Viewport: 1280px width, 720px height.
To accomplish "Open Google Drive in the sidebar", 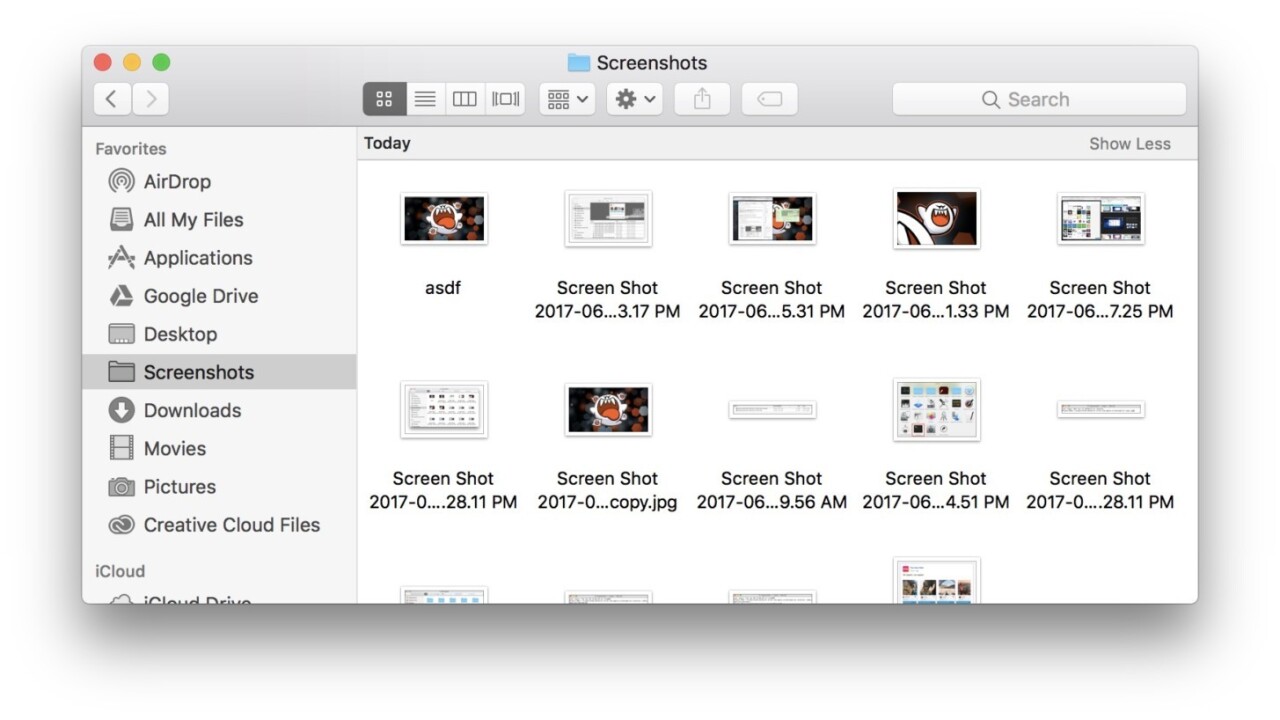I will click(x=200, y=296).
